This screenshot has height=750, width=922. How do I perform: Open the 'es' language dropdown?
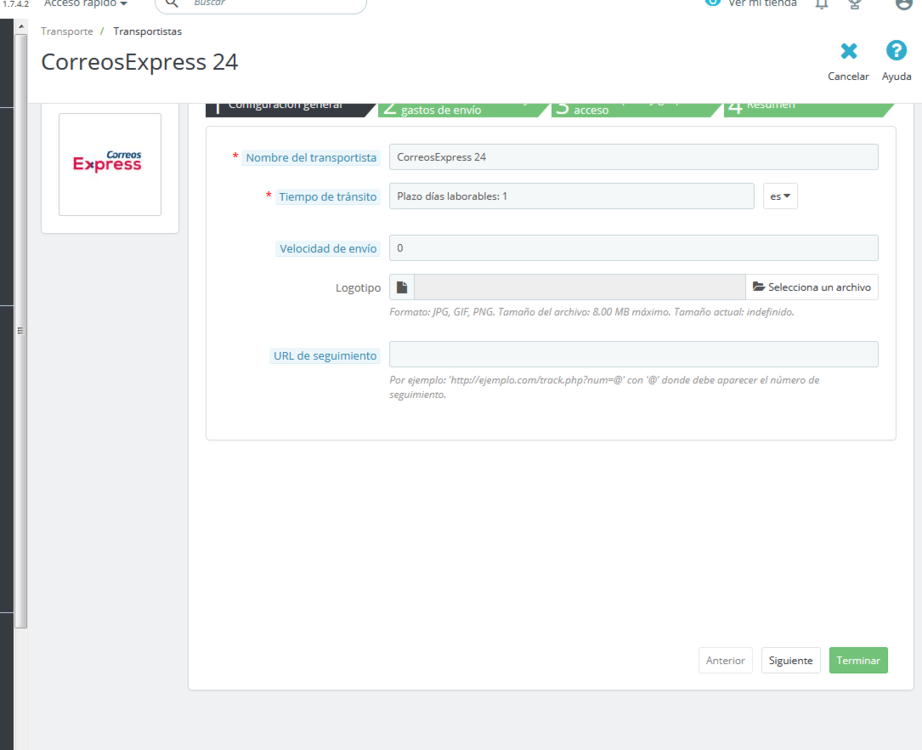[x=780, y=196]
